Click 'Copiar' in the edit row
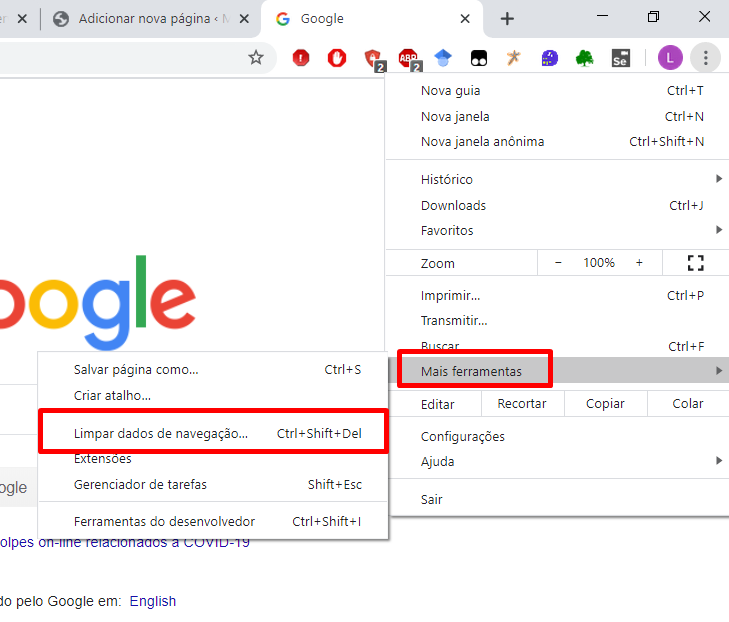The width and height of the screenshot is (729, 622). (x=605, y=404)
